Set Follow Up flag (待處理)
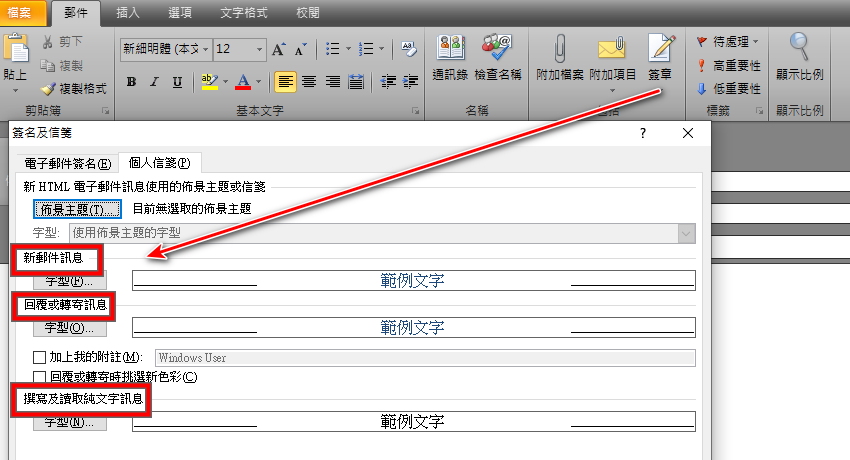Image resolution: width=850 pixels, height=460 pixels. pyautogui.click(x=727, y=42)
